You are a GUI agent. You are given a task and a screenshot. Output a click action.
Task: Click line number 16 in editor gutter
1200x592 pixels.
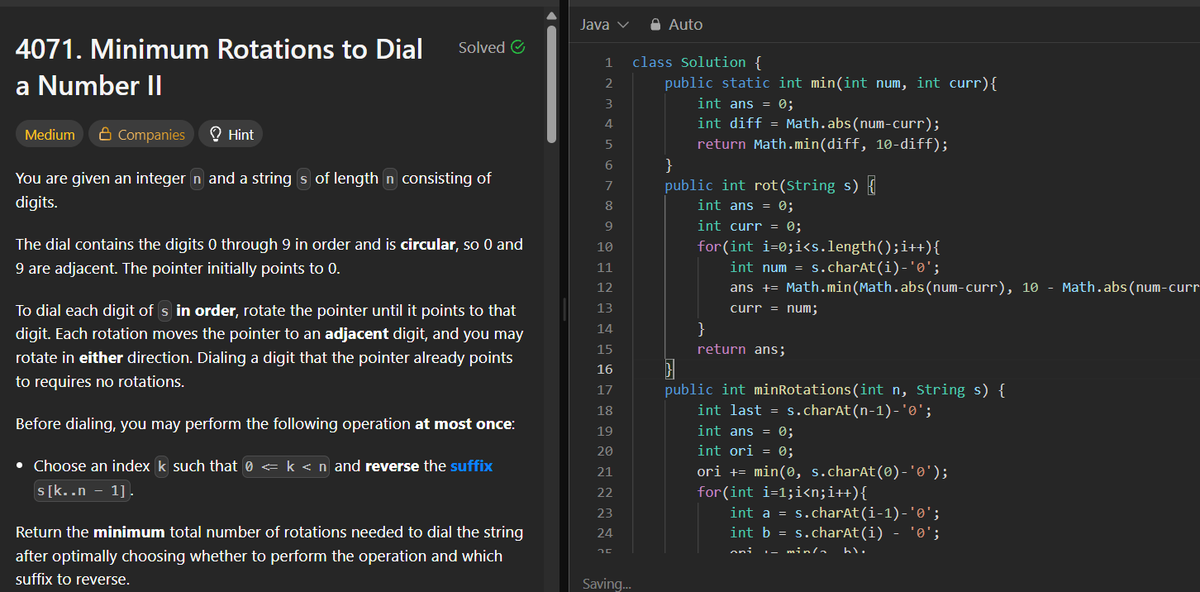pos(605,370)
